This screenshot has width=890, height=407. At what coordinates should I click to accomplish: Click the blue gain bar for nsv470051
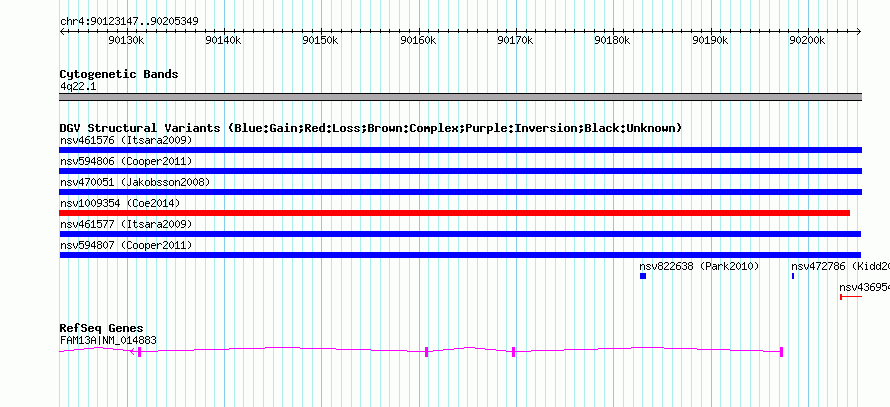tap(460, 192)
